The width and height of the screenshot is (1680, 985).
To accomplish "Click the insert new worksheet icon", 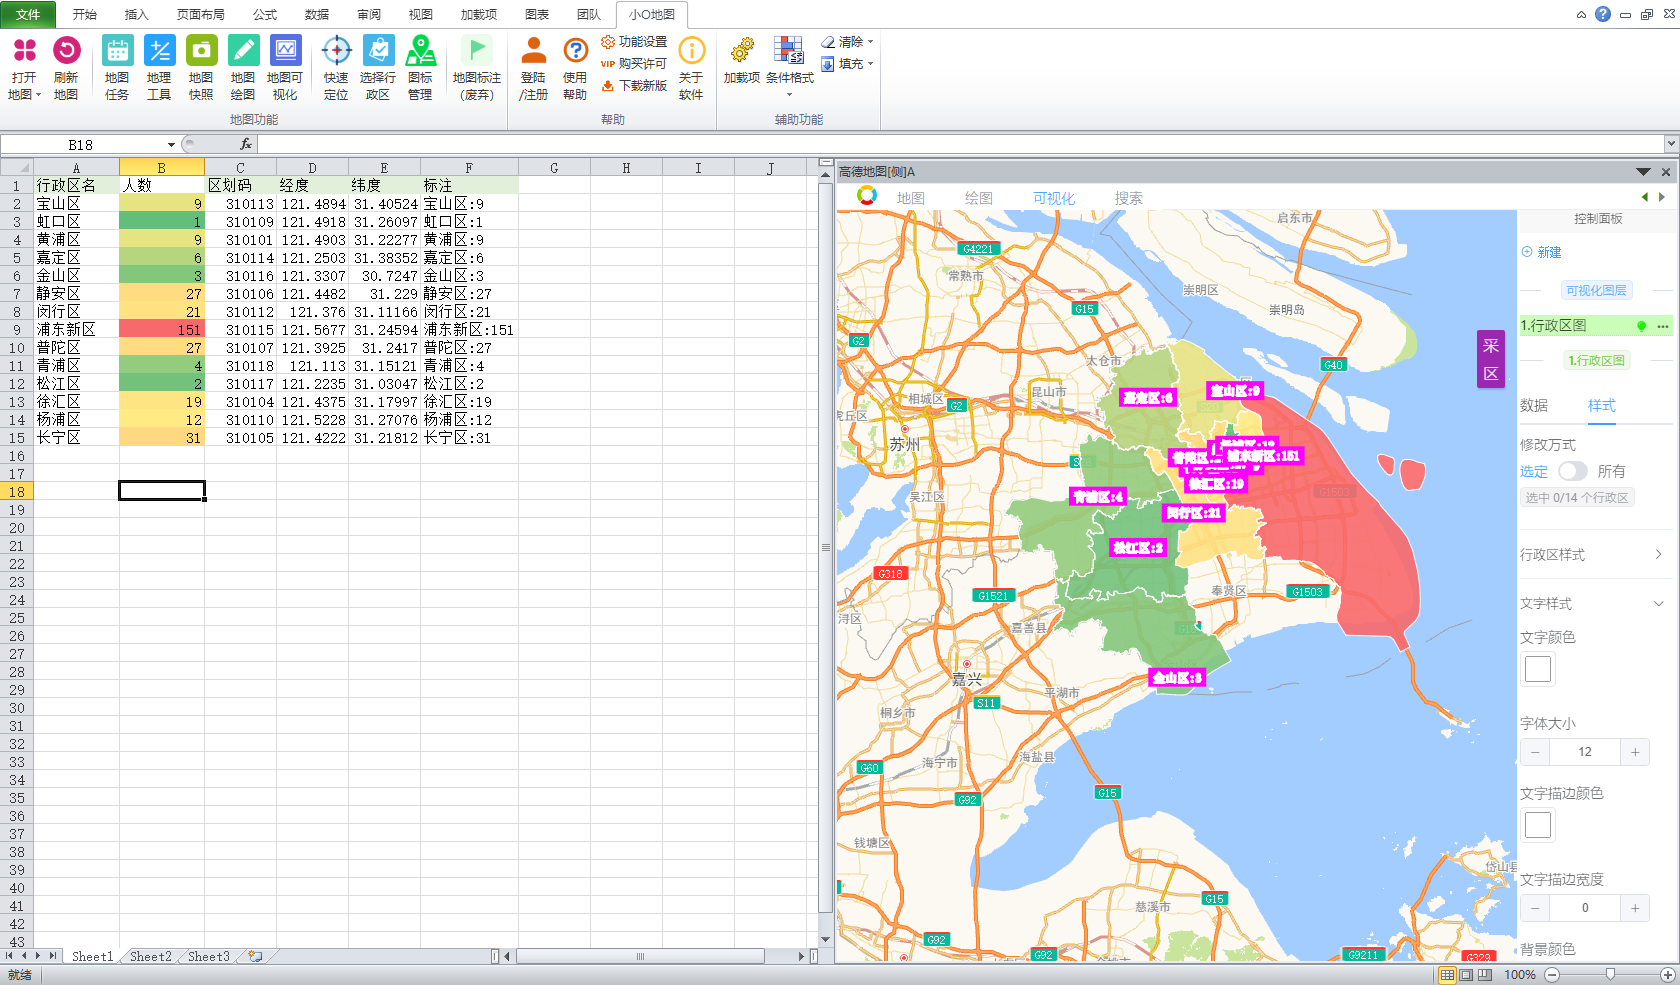I will click(x=256, y=957).
